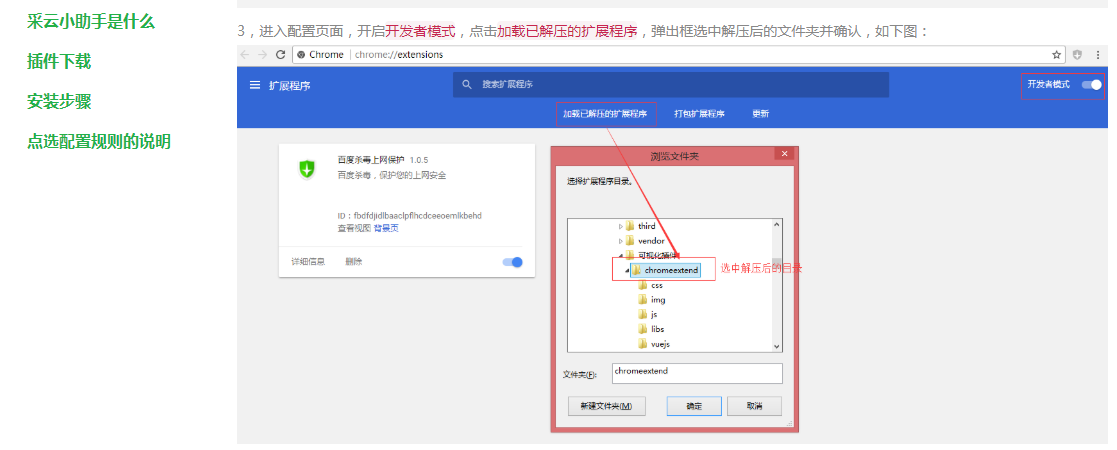The width and height of the screenshot is (1117, 450).
Task: Go back with Chrome's back arrow
Action: [x=245, y=55]
